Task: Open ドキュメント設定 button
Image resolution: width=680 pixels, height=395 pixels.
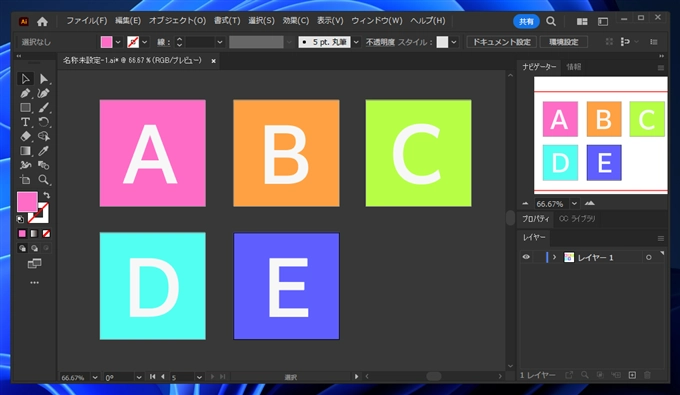Action: [501, 42]
